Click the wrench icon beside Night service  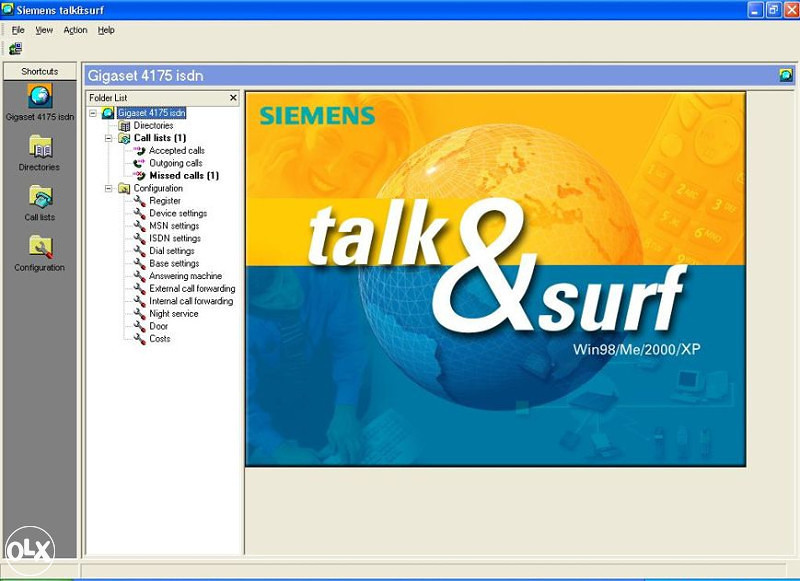(x=139, y=313)
